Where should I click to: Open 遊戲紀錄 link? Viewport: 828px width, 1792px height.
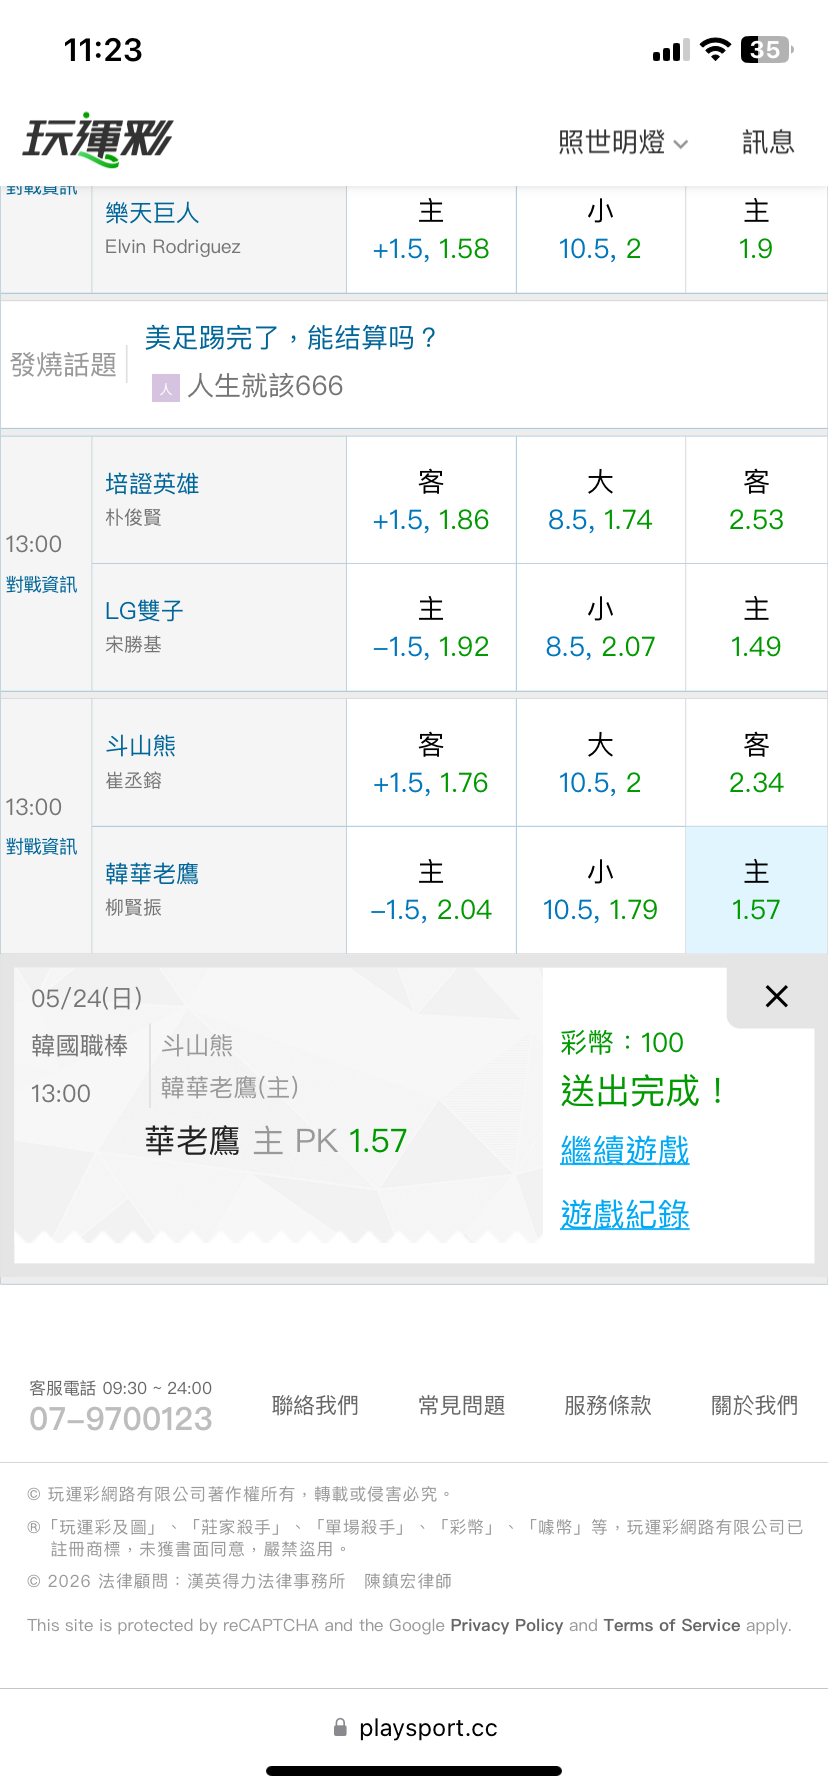pos(625,1215)
